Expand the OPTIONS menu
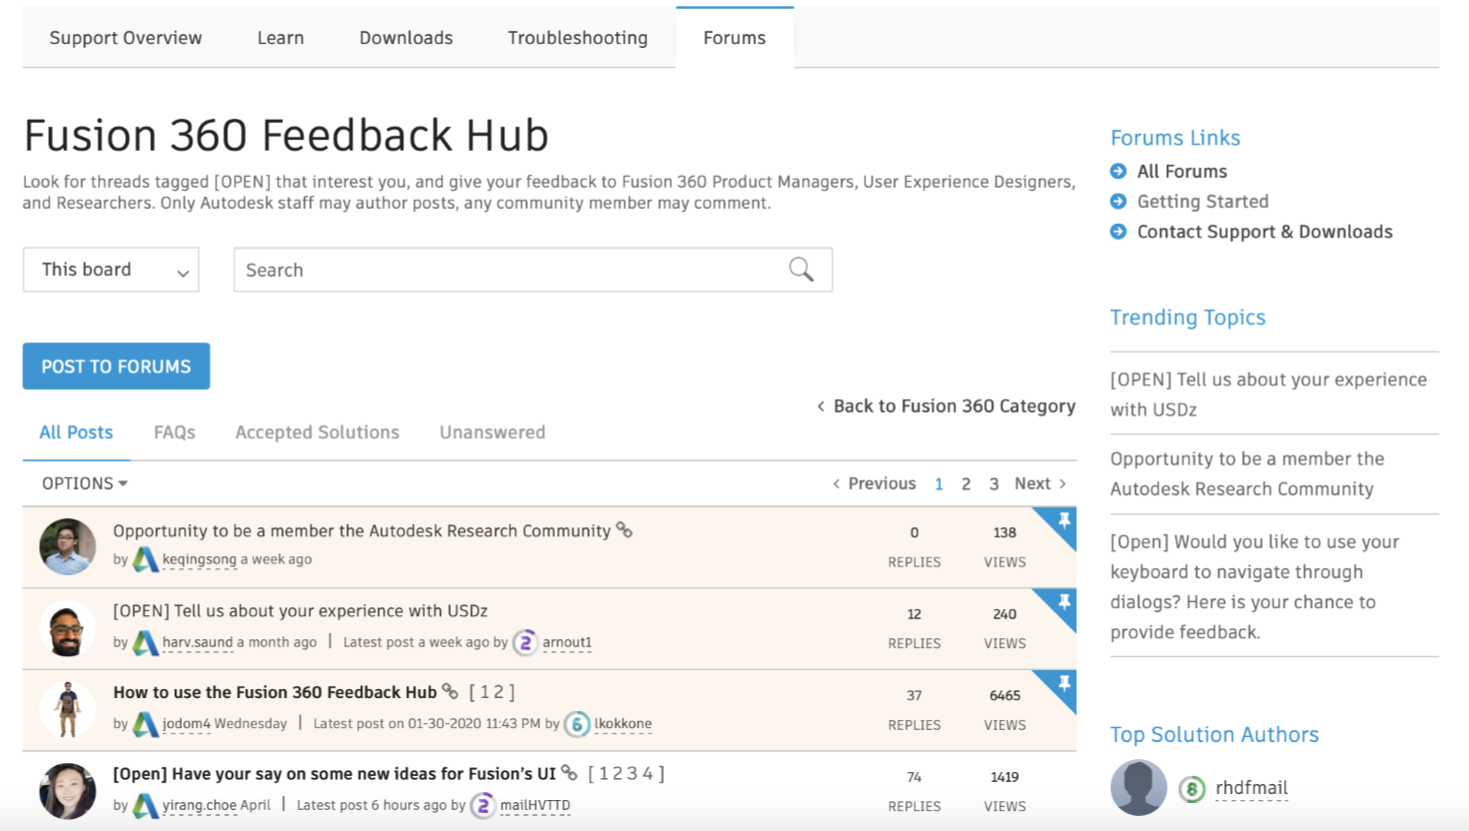1469x831 pixels. pos(81,483)
